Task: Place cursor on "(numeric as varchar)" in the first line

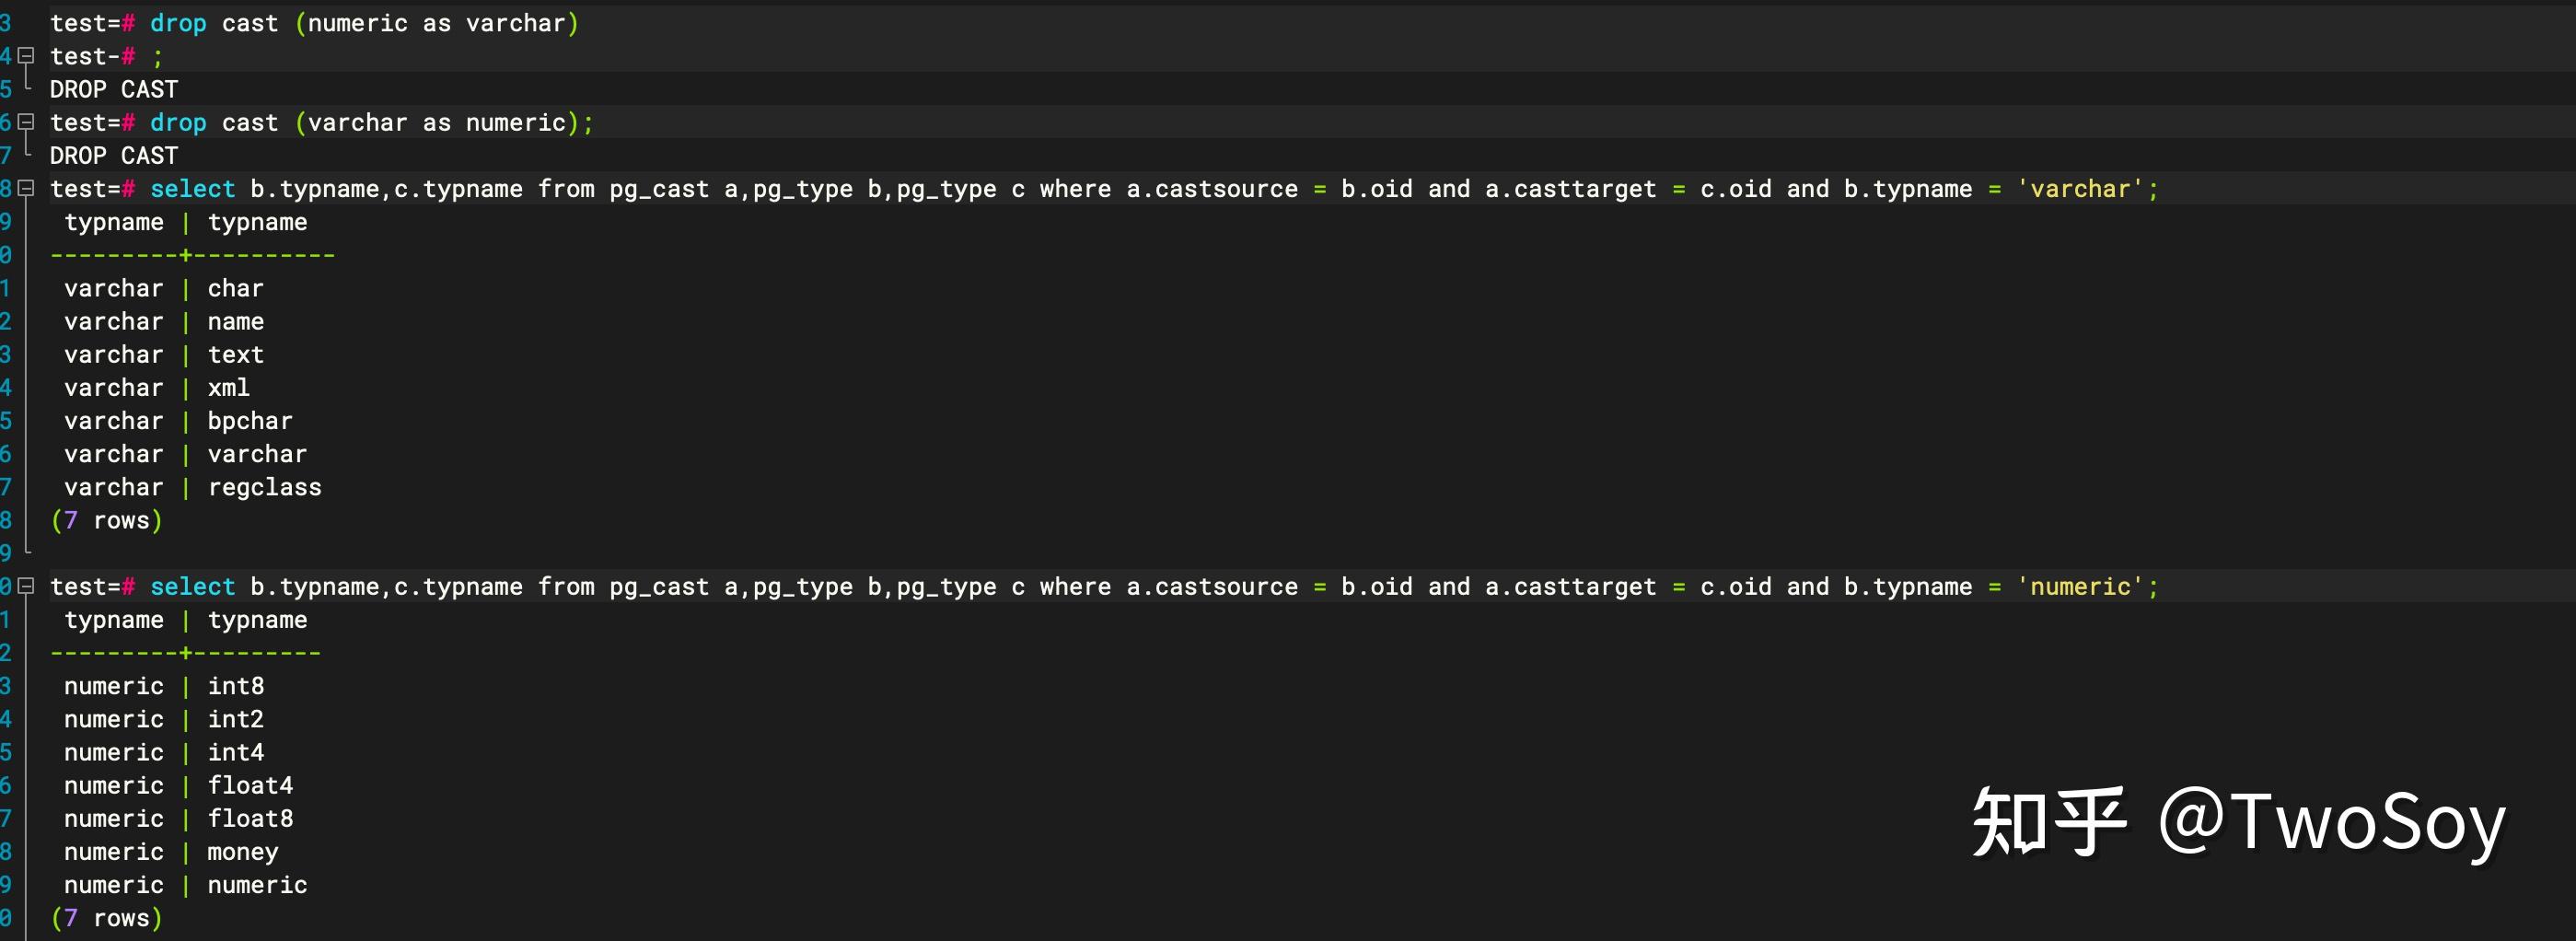Action: click(x=436, y=23)
